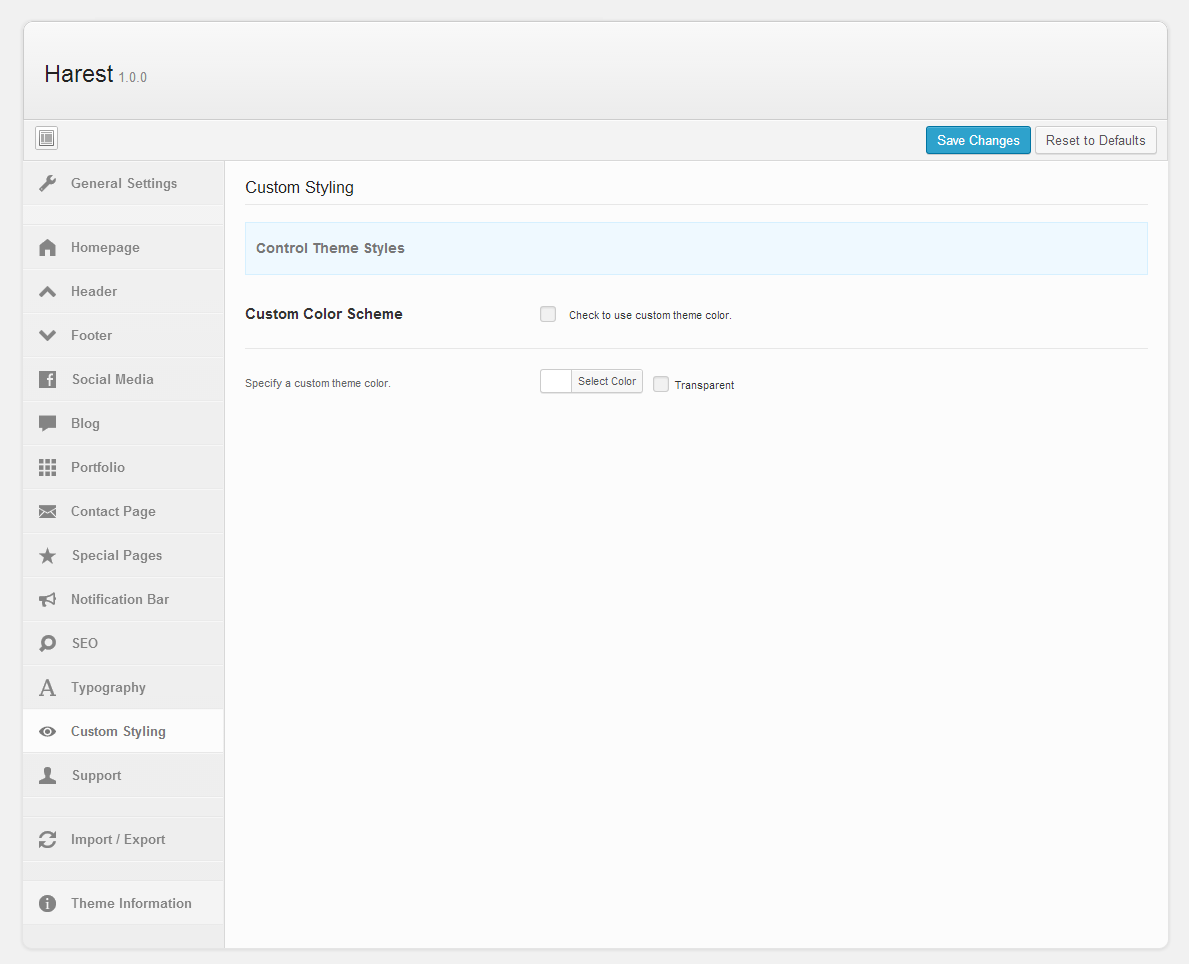The width and height of the screenshot is (1189, 964).
Task: Click the expand all options icon
Action: (46, 139)
